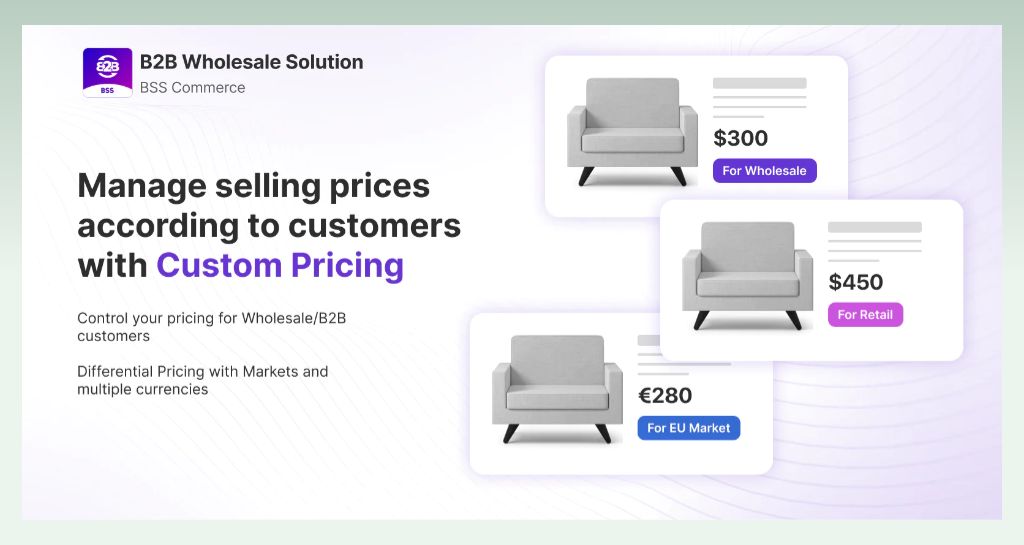Screen dimensions: 1024x545
Task: Click the $300 price text
Action: [741, 138]
